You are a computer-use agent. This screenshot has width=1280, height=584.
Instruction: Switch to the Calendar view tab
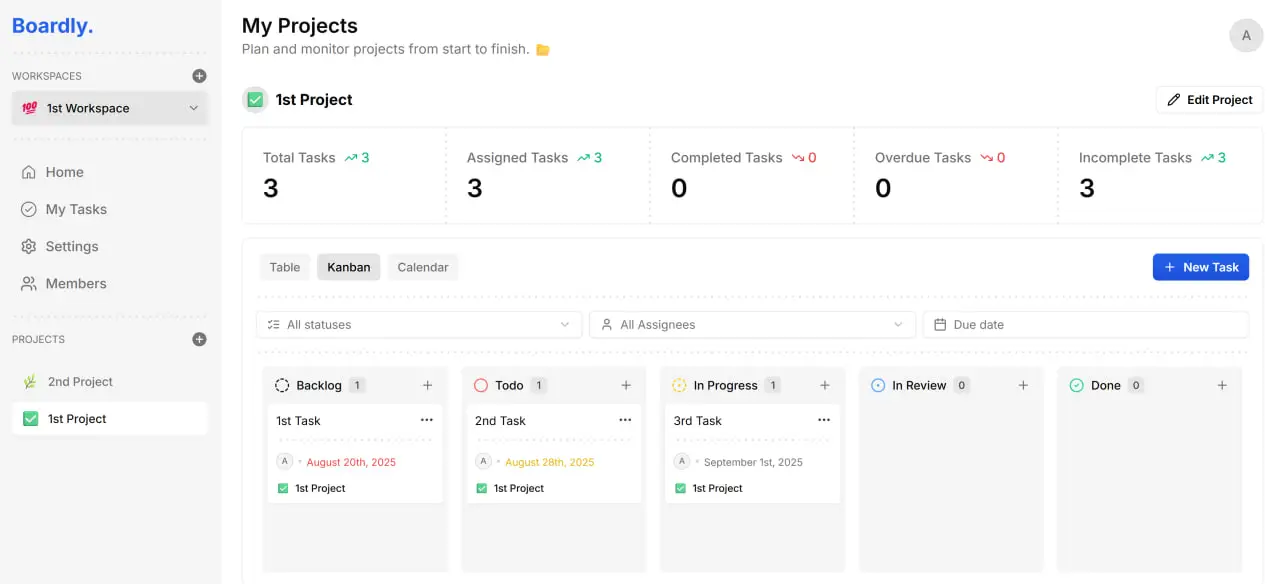coord(422,267)
